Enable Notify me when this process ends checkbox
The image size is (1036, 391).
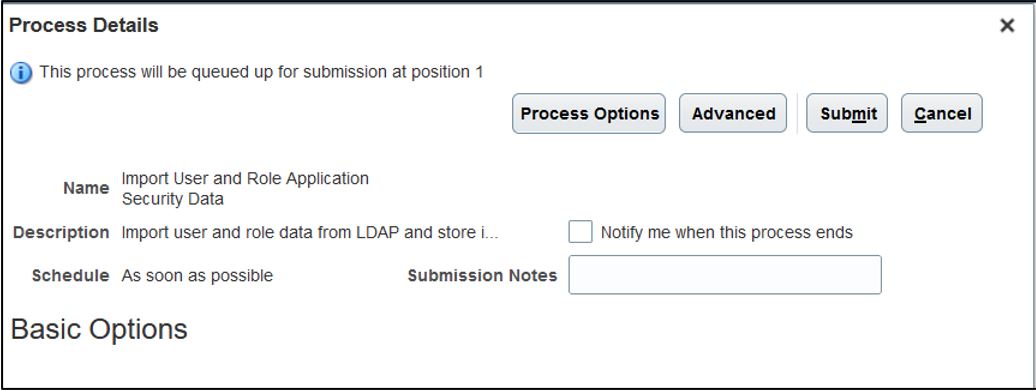click(580, 232)
